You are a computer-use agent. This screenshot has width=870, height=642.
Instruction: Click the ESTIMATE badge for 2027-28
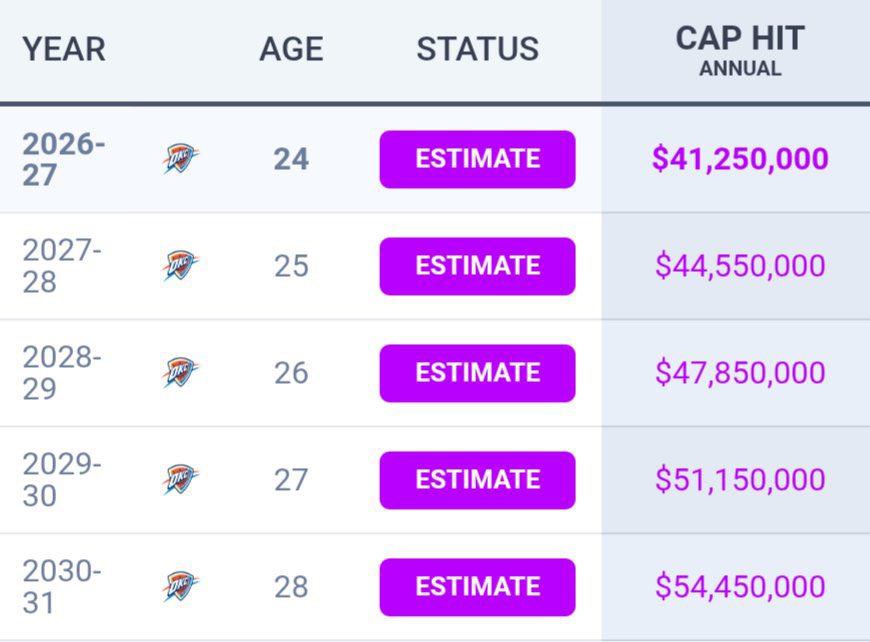coord(477,266)
